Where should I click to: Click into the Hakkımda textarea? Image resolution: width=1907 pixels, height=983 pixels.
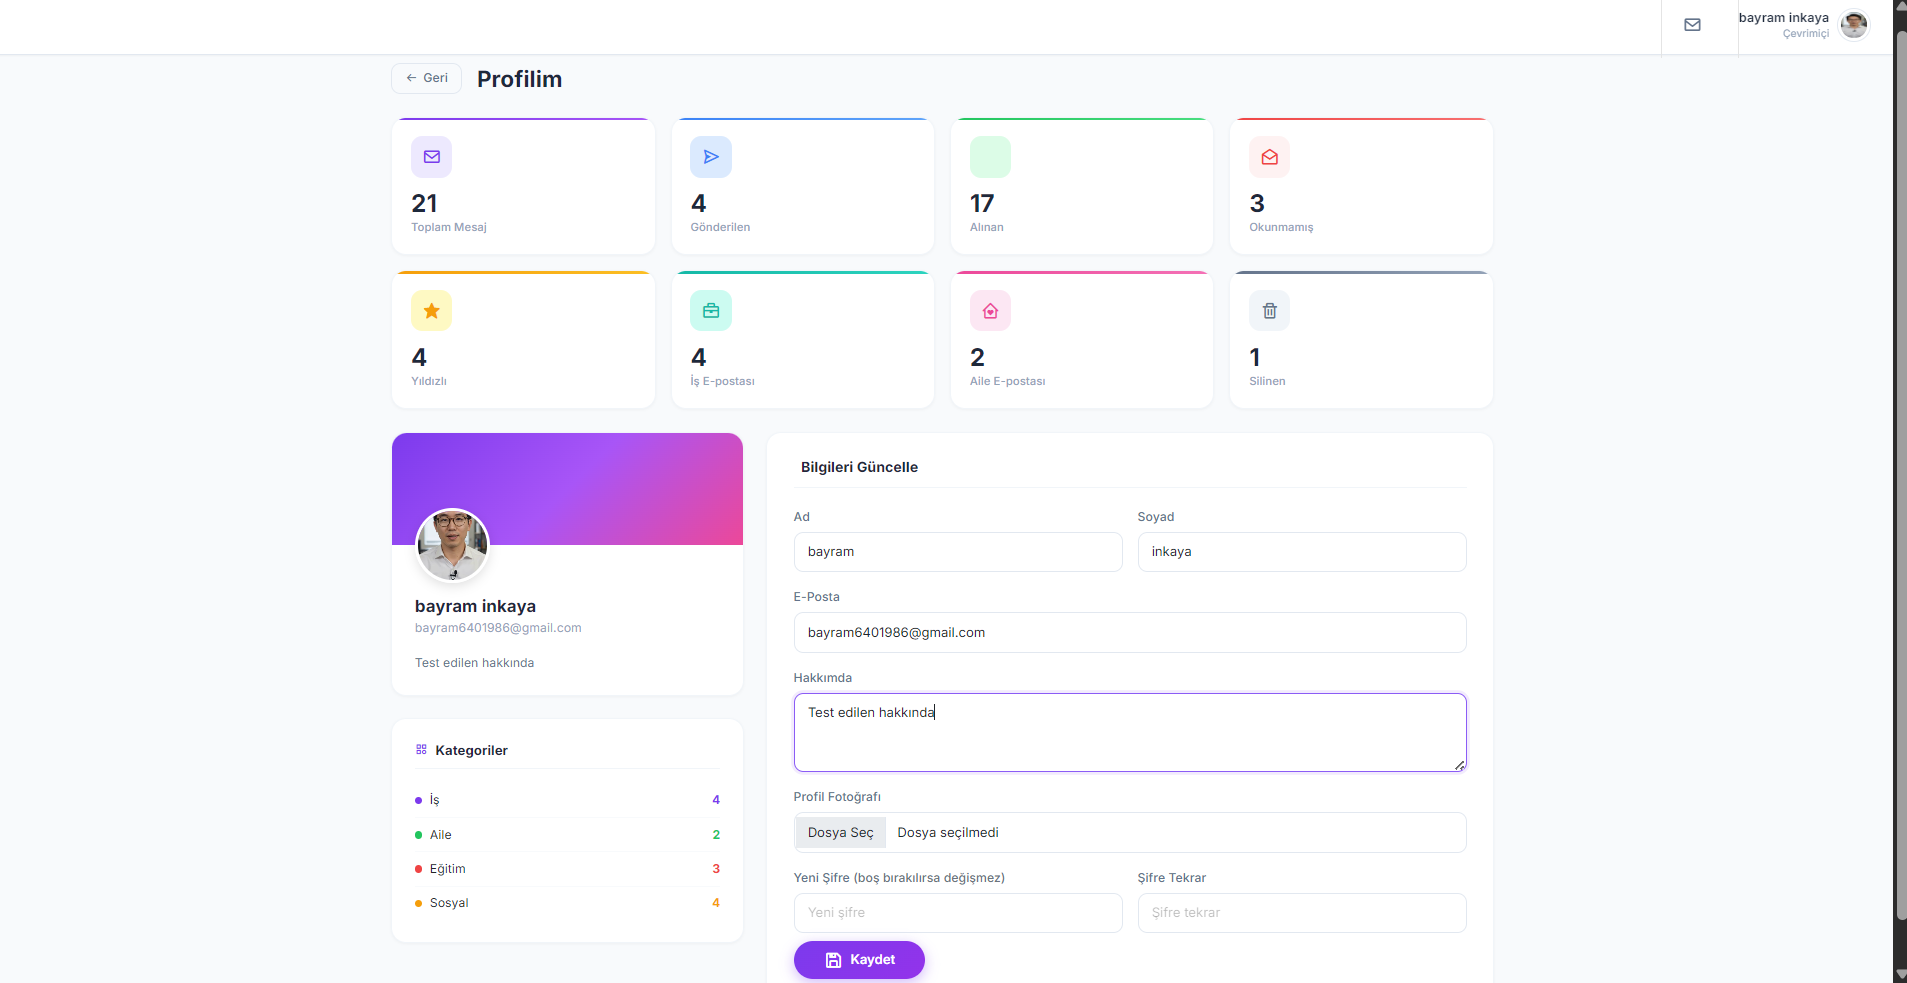point(1130,732)
